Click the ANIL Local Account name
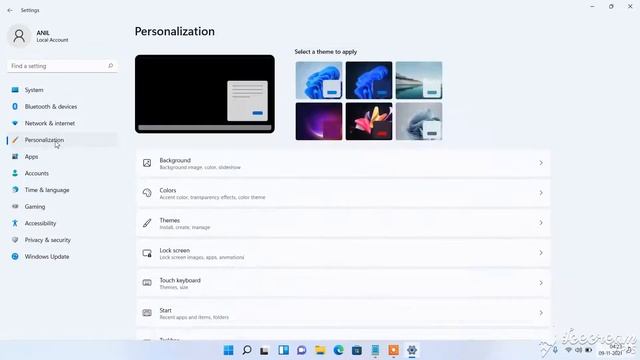Screen dimensions: 640x360 click(52, 36)
